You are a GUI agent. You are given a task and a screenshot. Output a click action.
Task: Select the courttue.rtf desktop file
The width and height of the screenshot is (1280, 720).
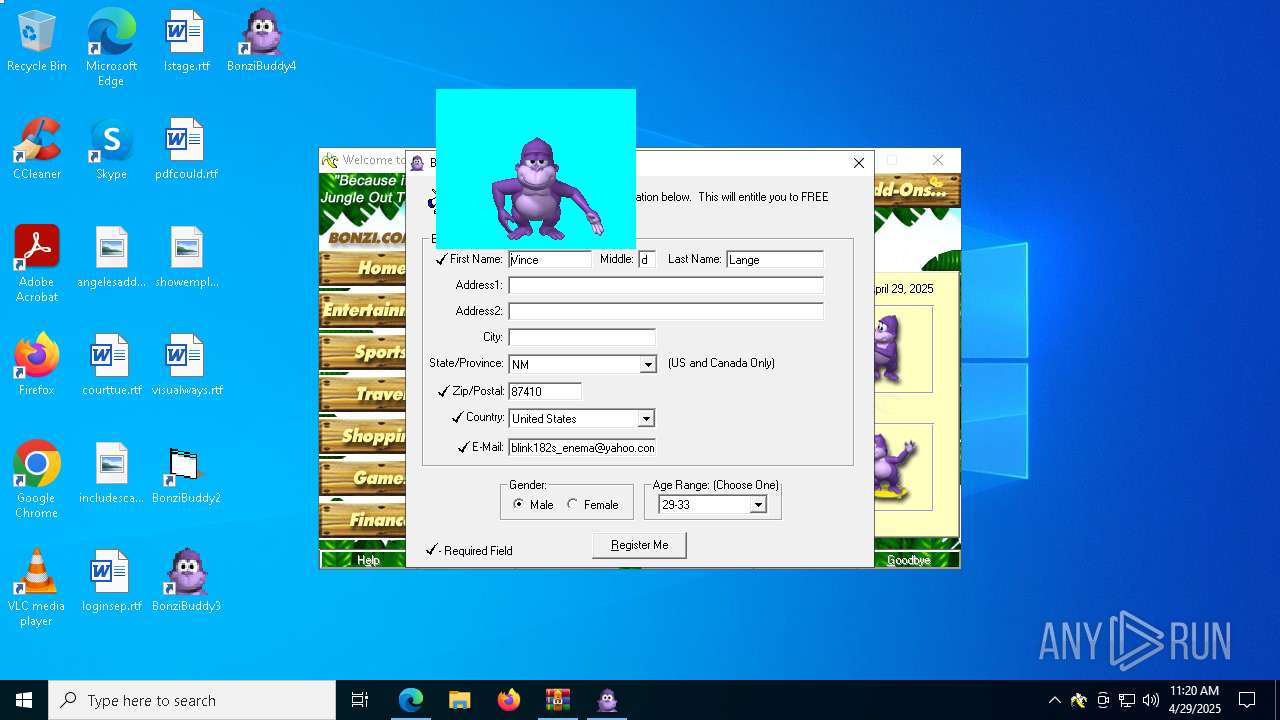[x=111, y=366]
